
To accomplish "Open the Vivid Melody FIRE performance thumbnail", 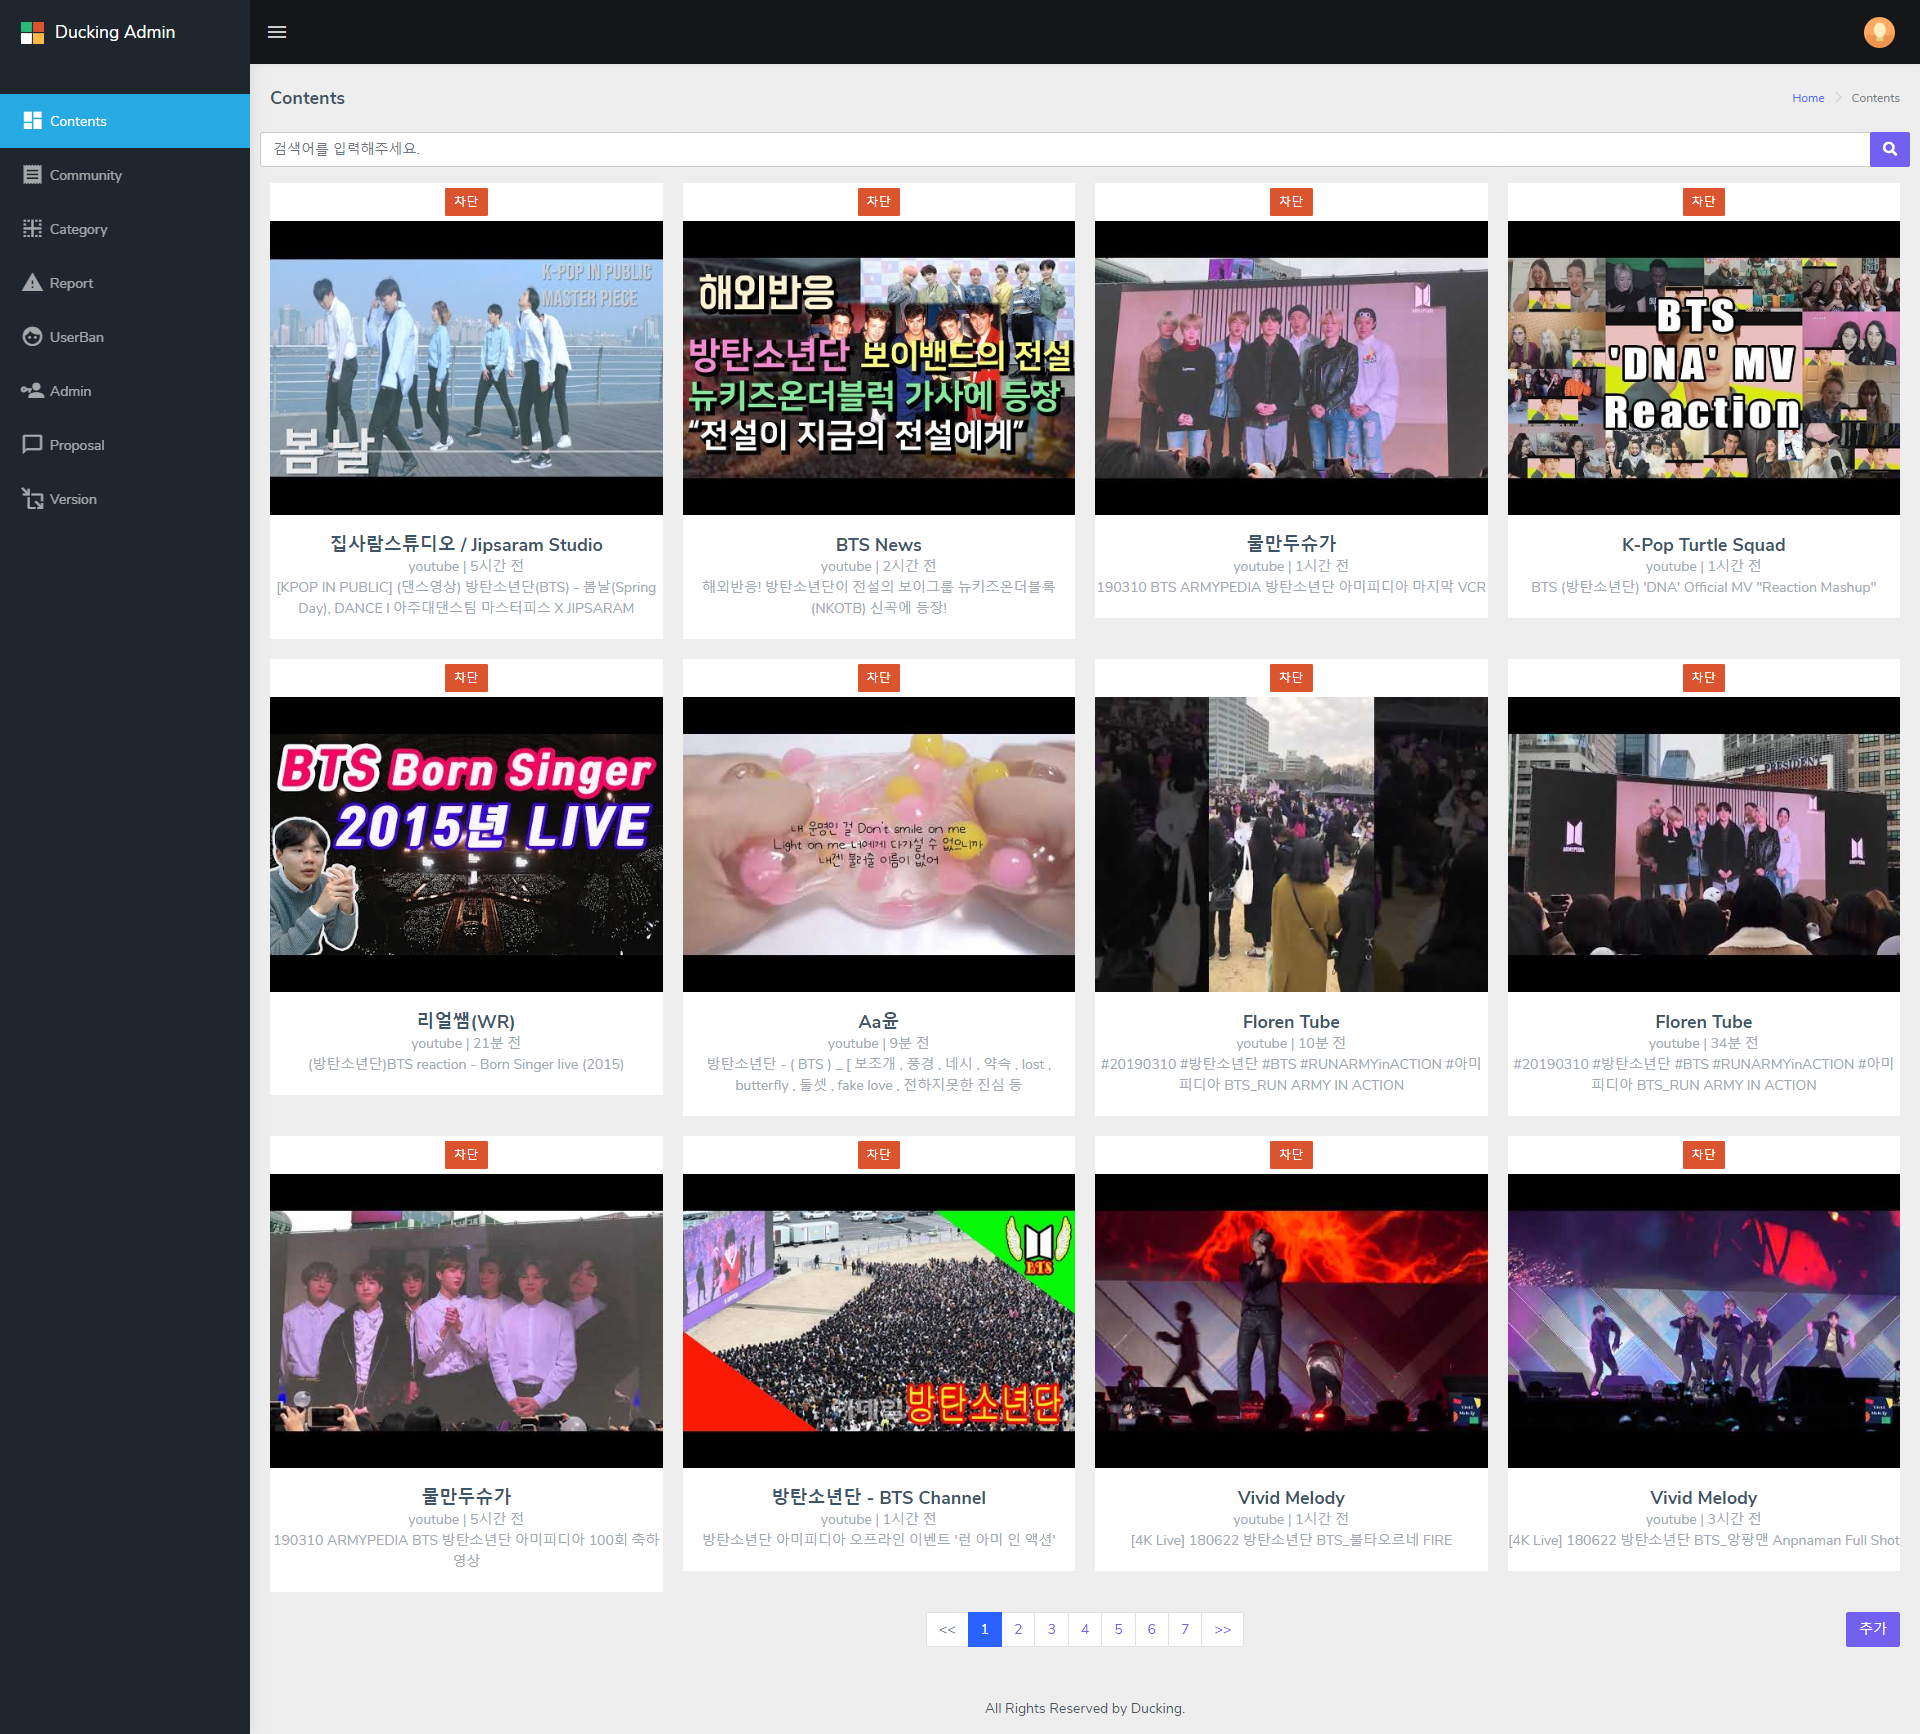I will [1291, 1321].
